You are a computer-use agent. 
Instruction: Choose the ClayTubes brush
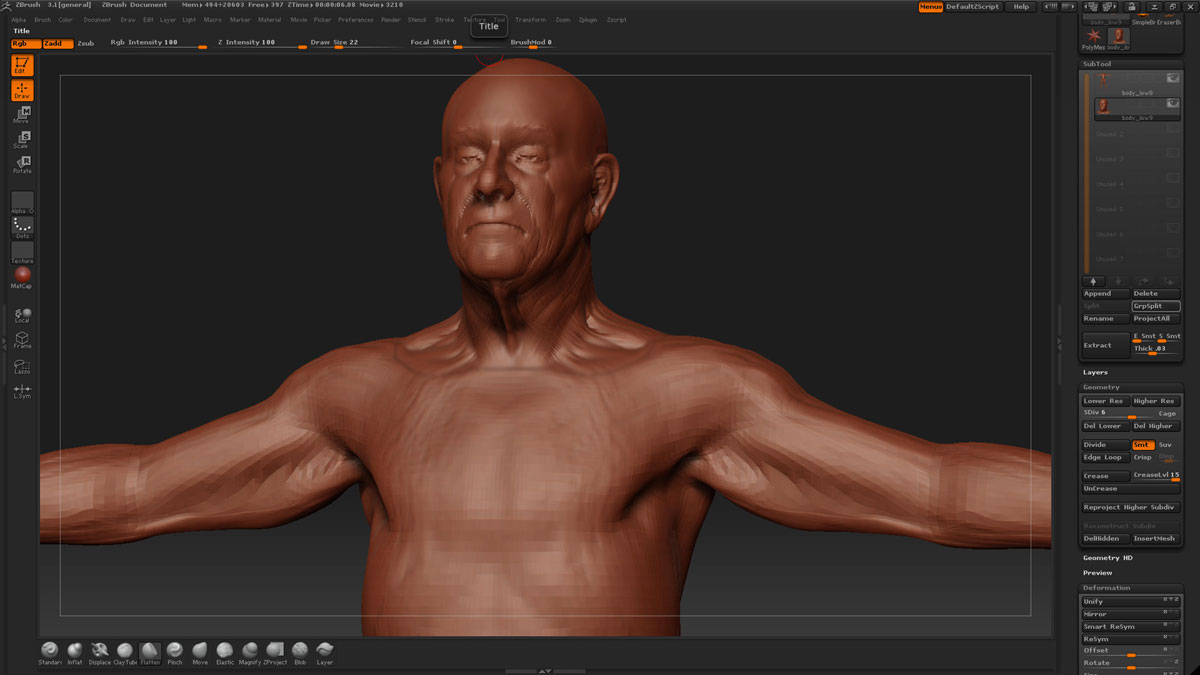(x=125, y=652)
